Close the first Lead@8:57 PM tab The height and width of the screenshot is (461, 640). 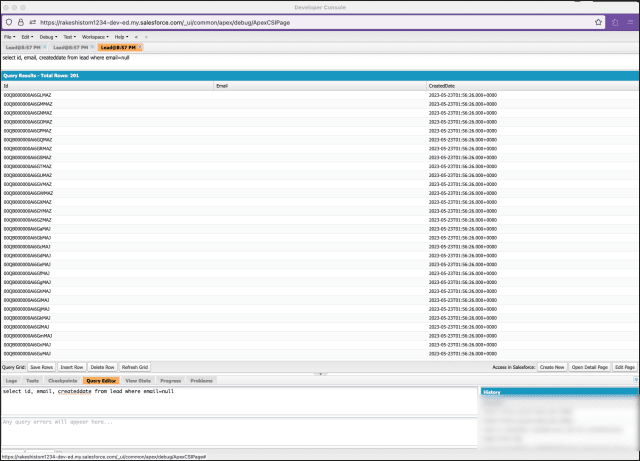tap(44, 47)
